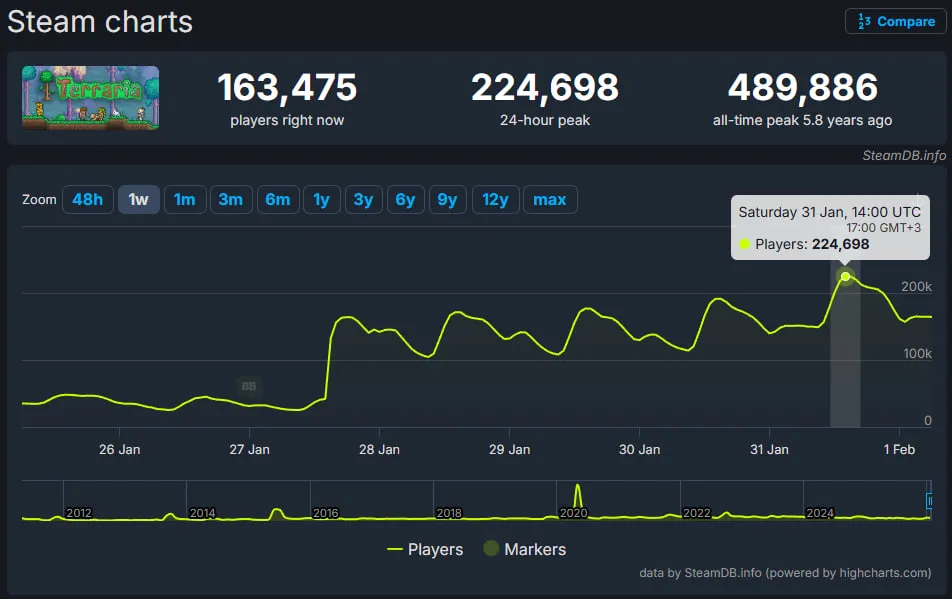952x599 pixels.
Task: Click the navigator range handle at right end
Action: coord(929,501)
